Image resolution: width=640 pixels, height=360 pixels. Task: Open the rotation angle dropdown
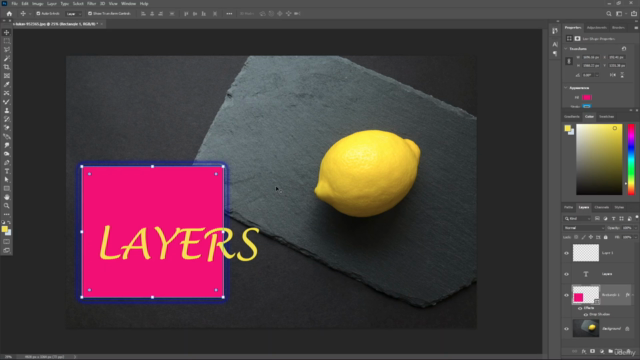(597, 75)
